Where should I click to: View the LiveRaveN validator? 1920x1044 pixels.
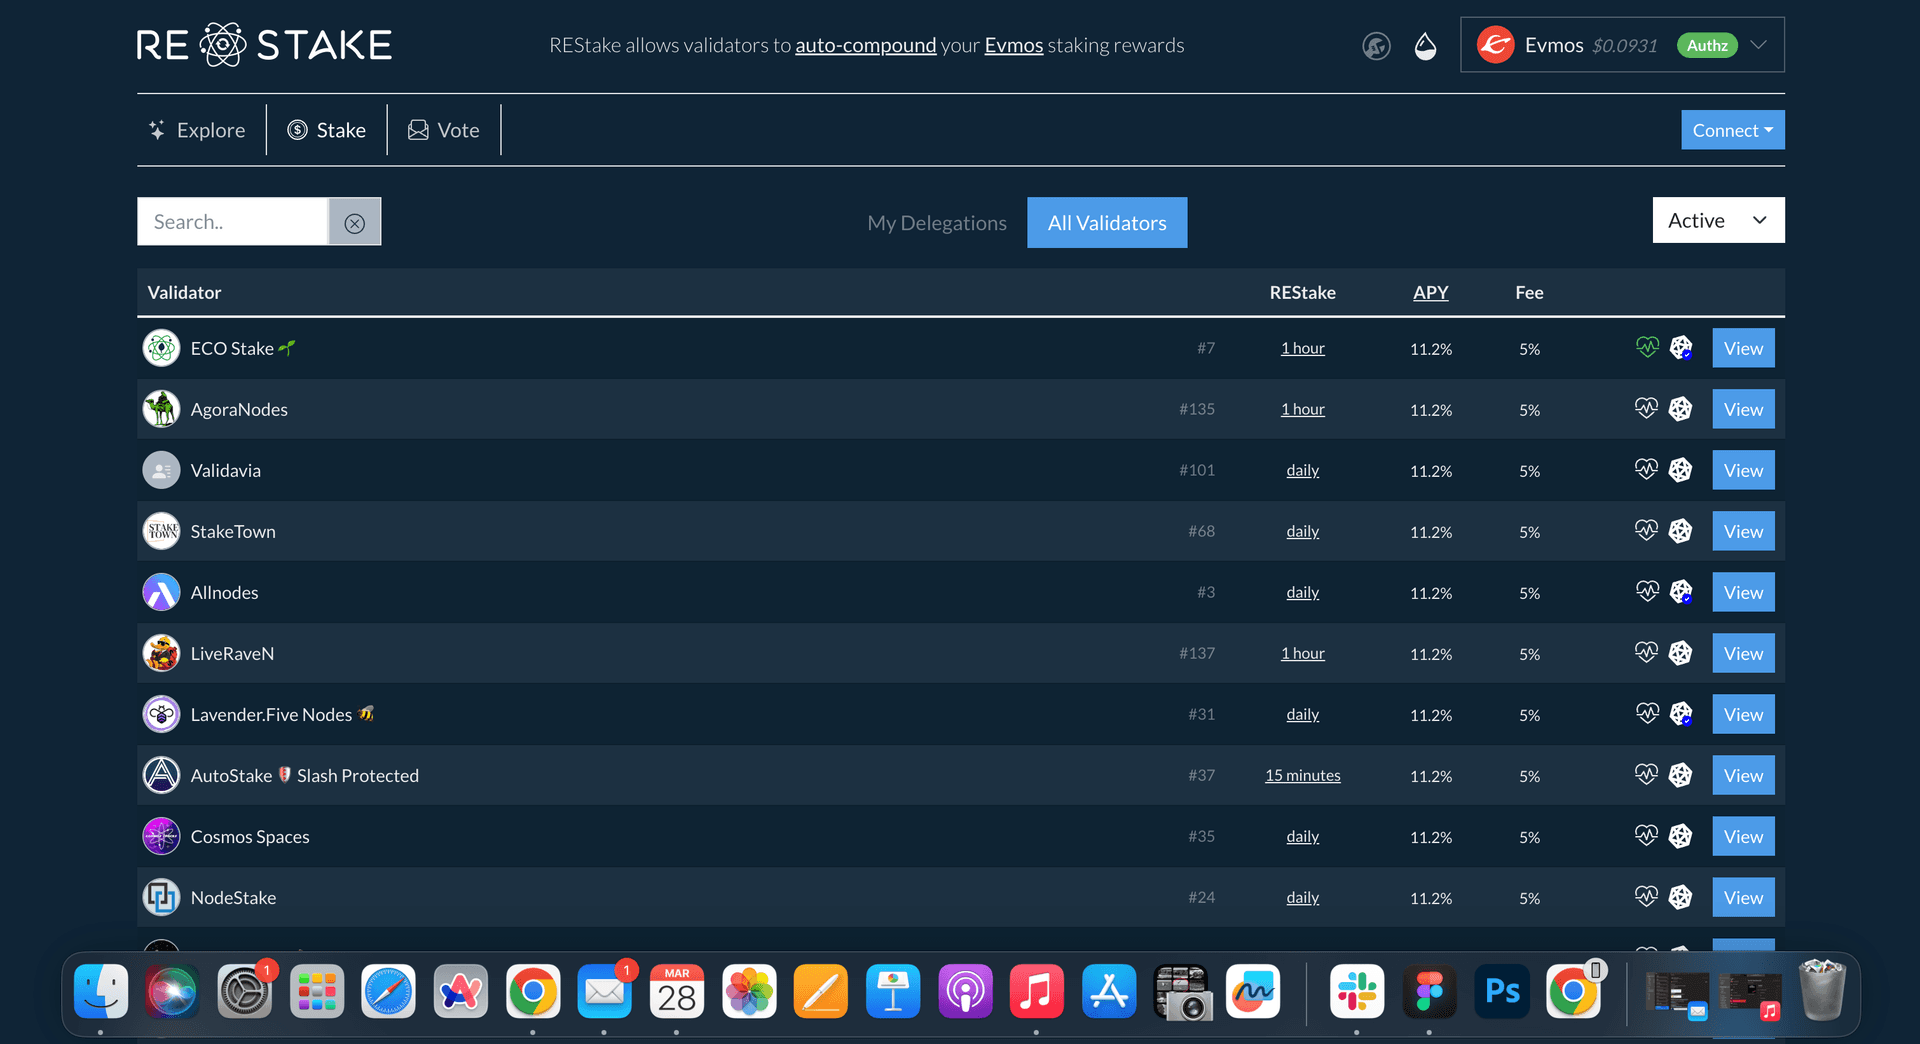[x=1743, y=653]
